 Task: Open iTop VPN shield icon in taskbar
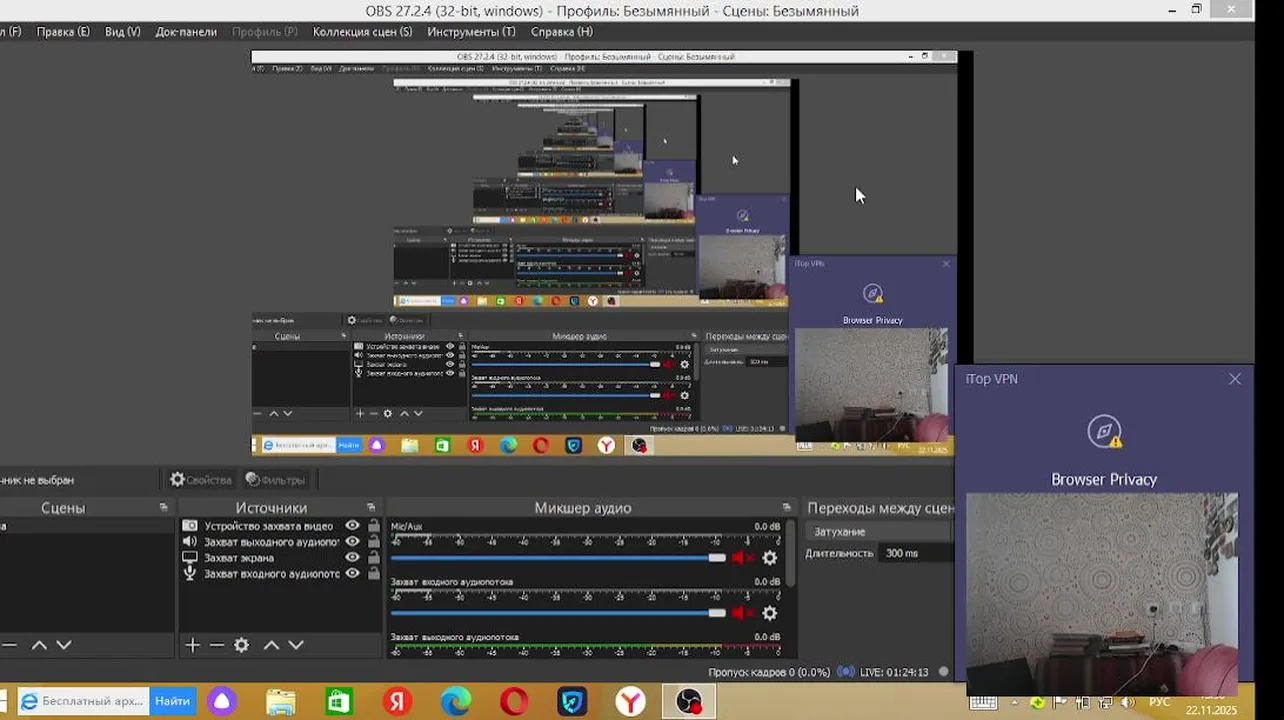tap(572, 702)
